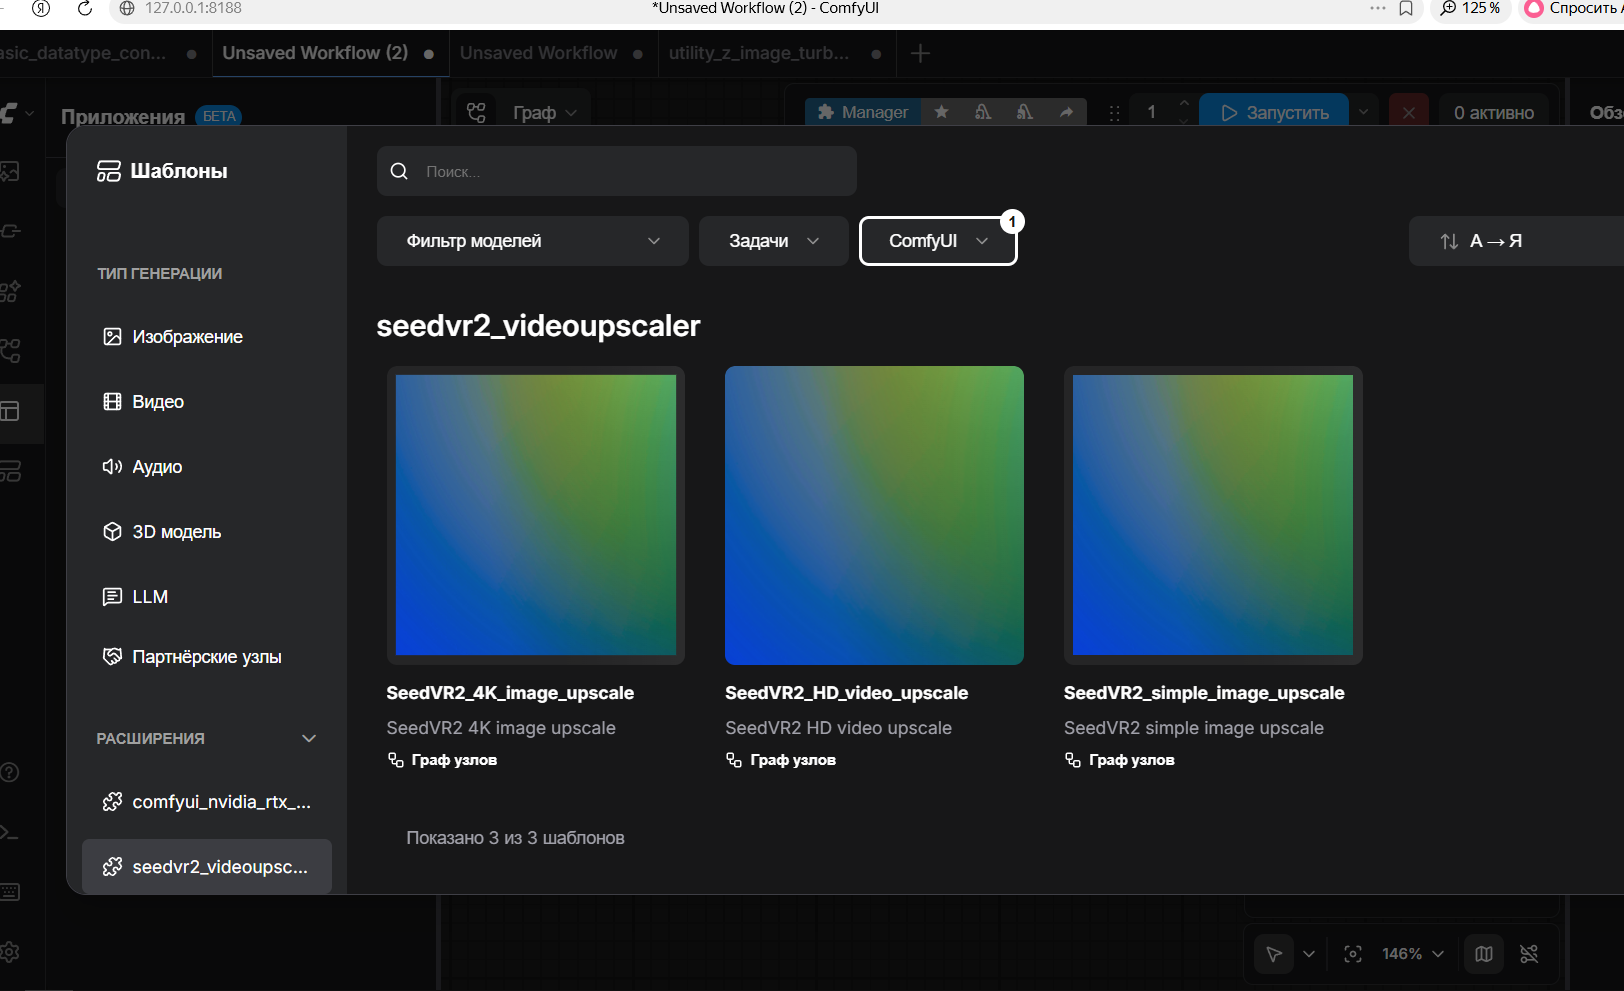Open the Задачи dropdown
1624x991 pixels.
[774, 241]
